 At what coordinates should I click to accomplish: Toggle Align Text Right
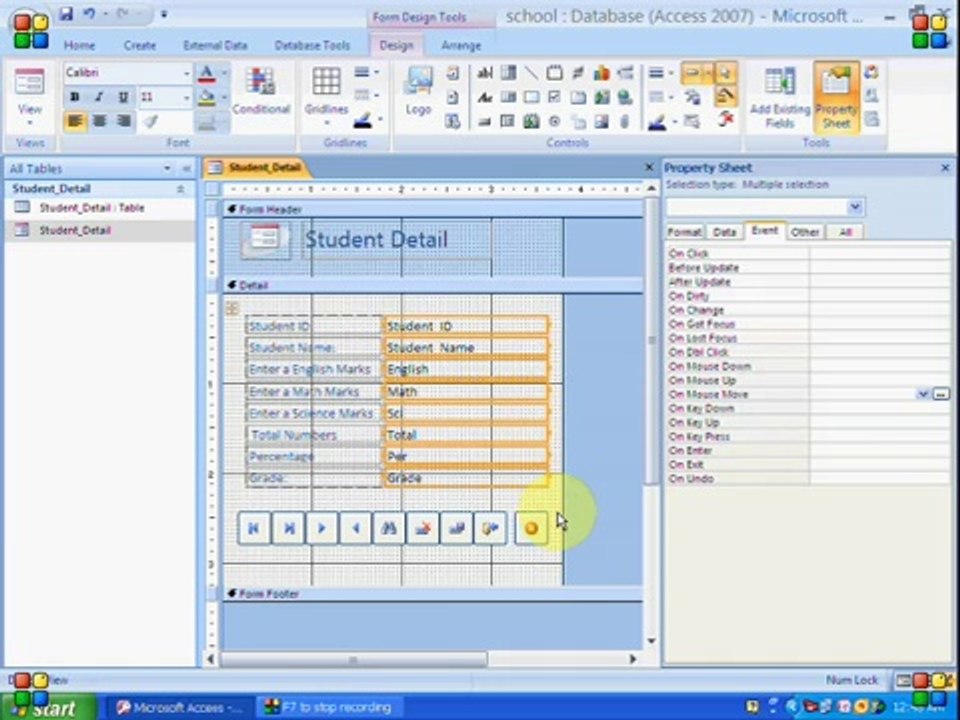[x=123, y=121]
